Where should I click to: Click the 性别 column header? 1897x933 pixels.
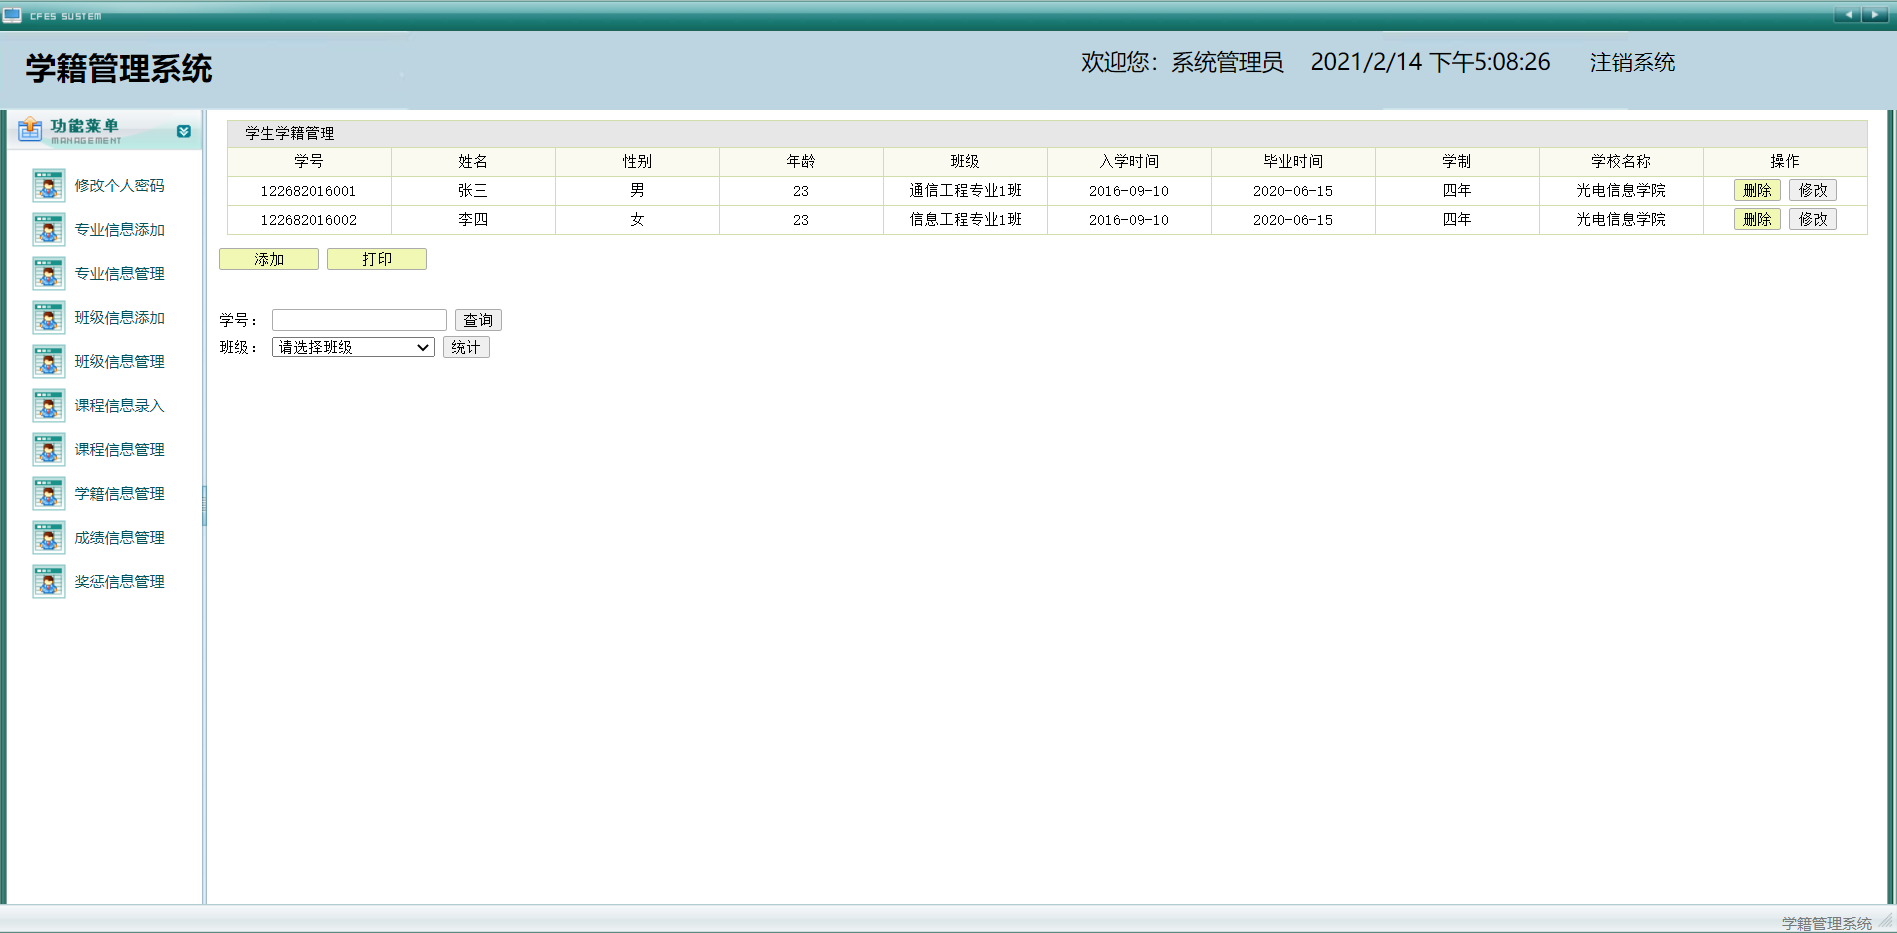coord(637,161)
